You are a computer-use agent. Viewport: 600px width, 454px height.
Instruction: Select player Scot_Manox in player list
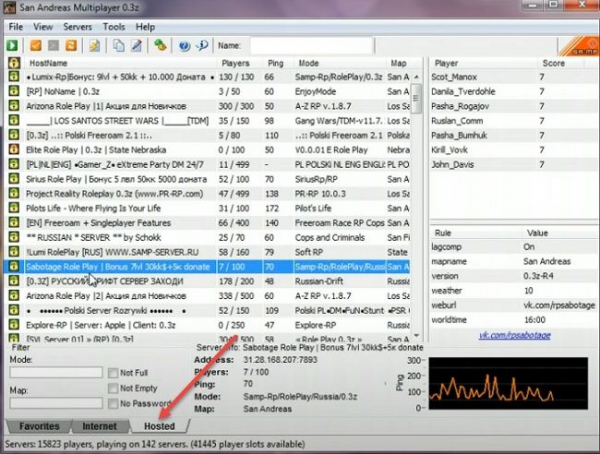coord(513,77)
